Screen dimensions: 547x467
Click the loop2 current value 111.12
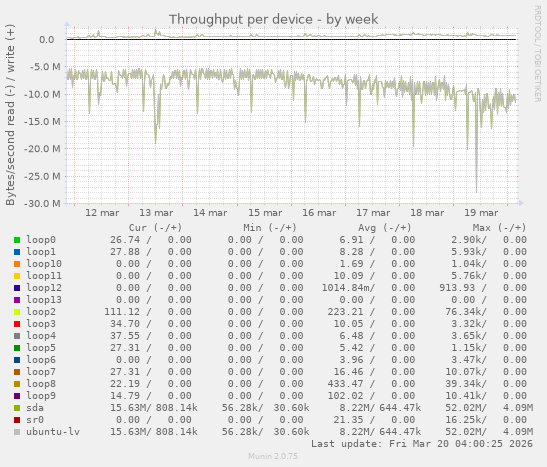tap(122, 312)
